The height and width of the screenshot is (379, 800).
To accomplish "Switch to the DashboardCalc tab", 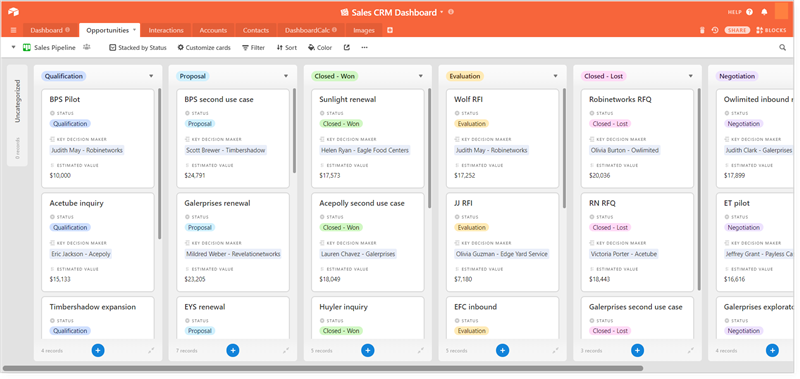I will click(x=311, y=31).
